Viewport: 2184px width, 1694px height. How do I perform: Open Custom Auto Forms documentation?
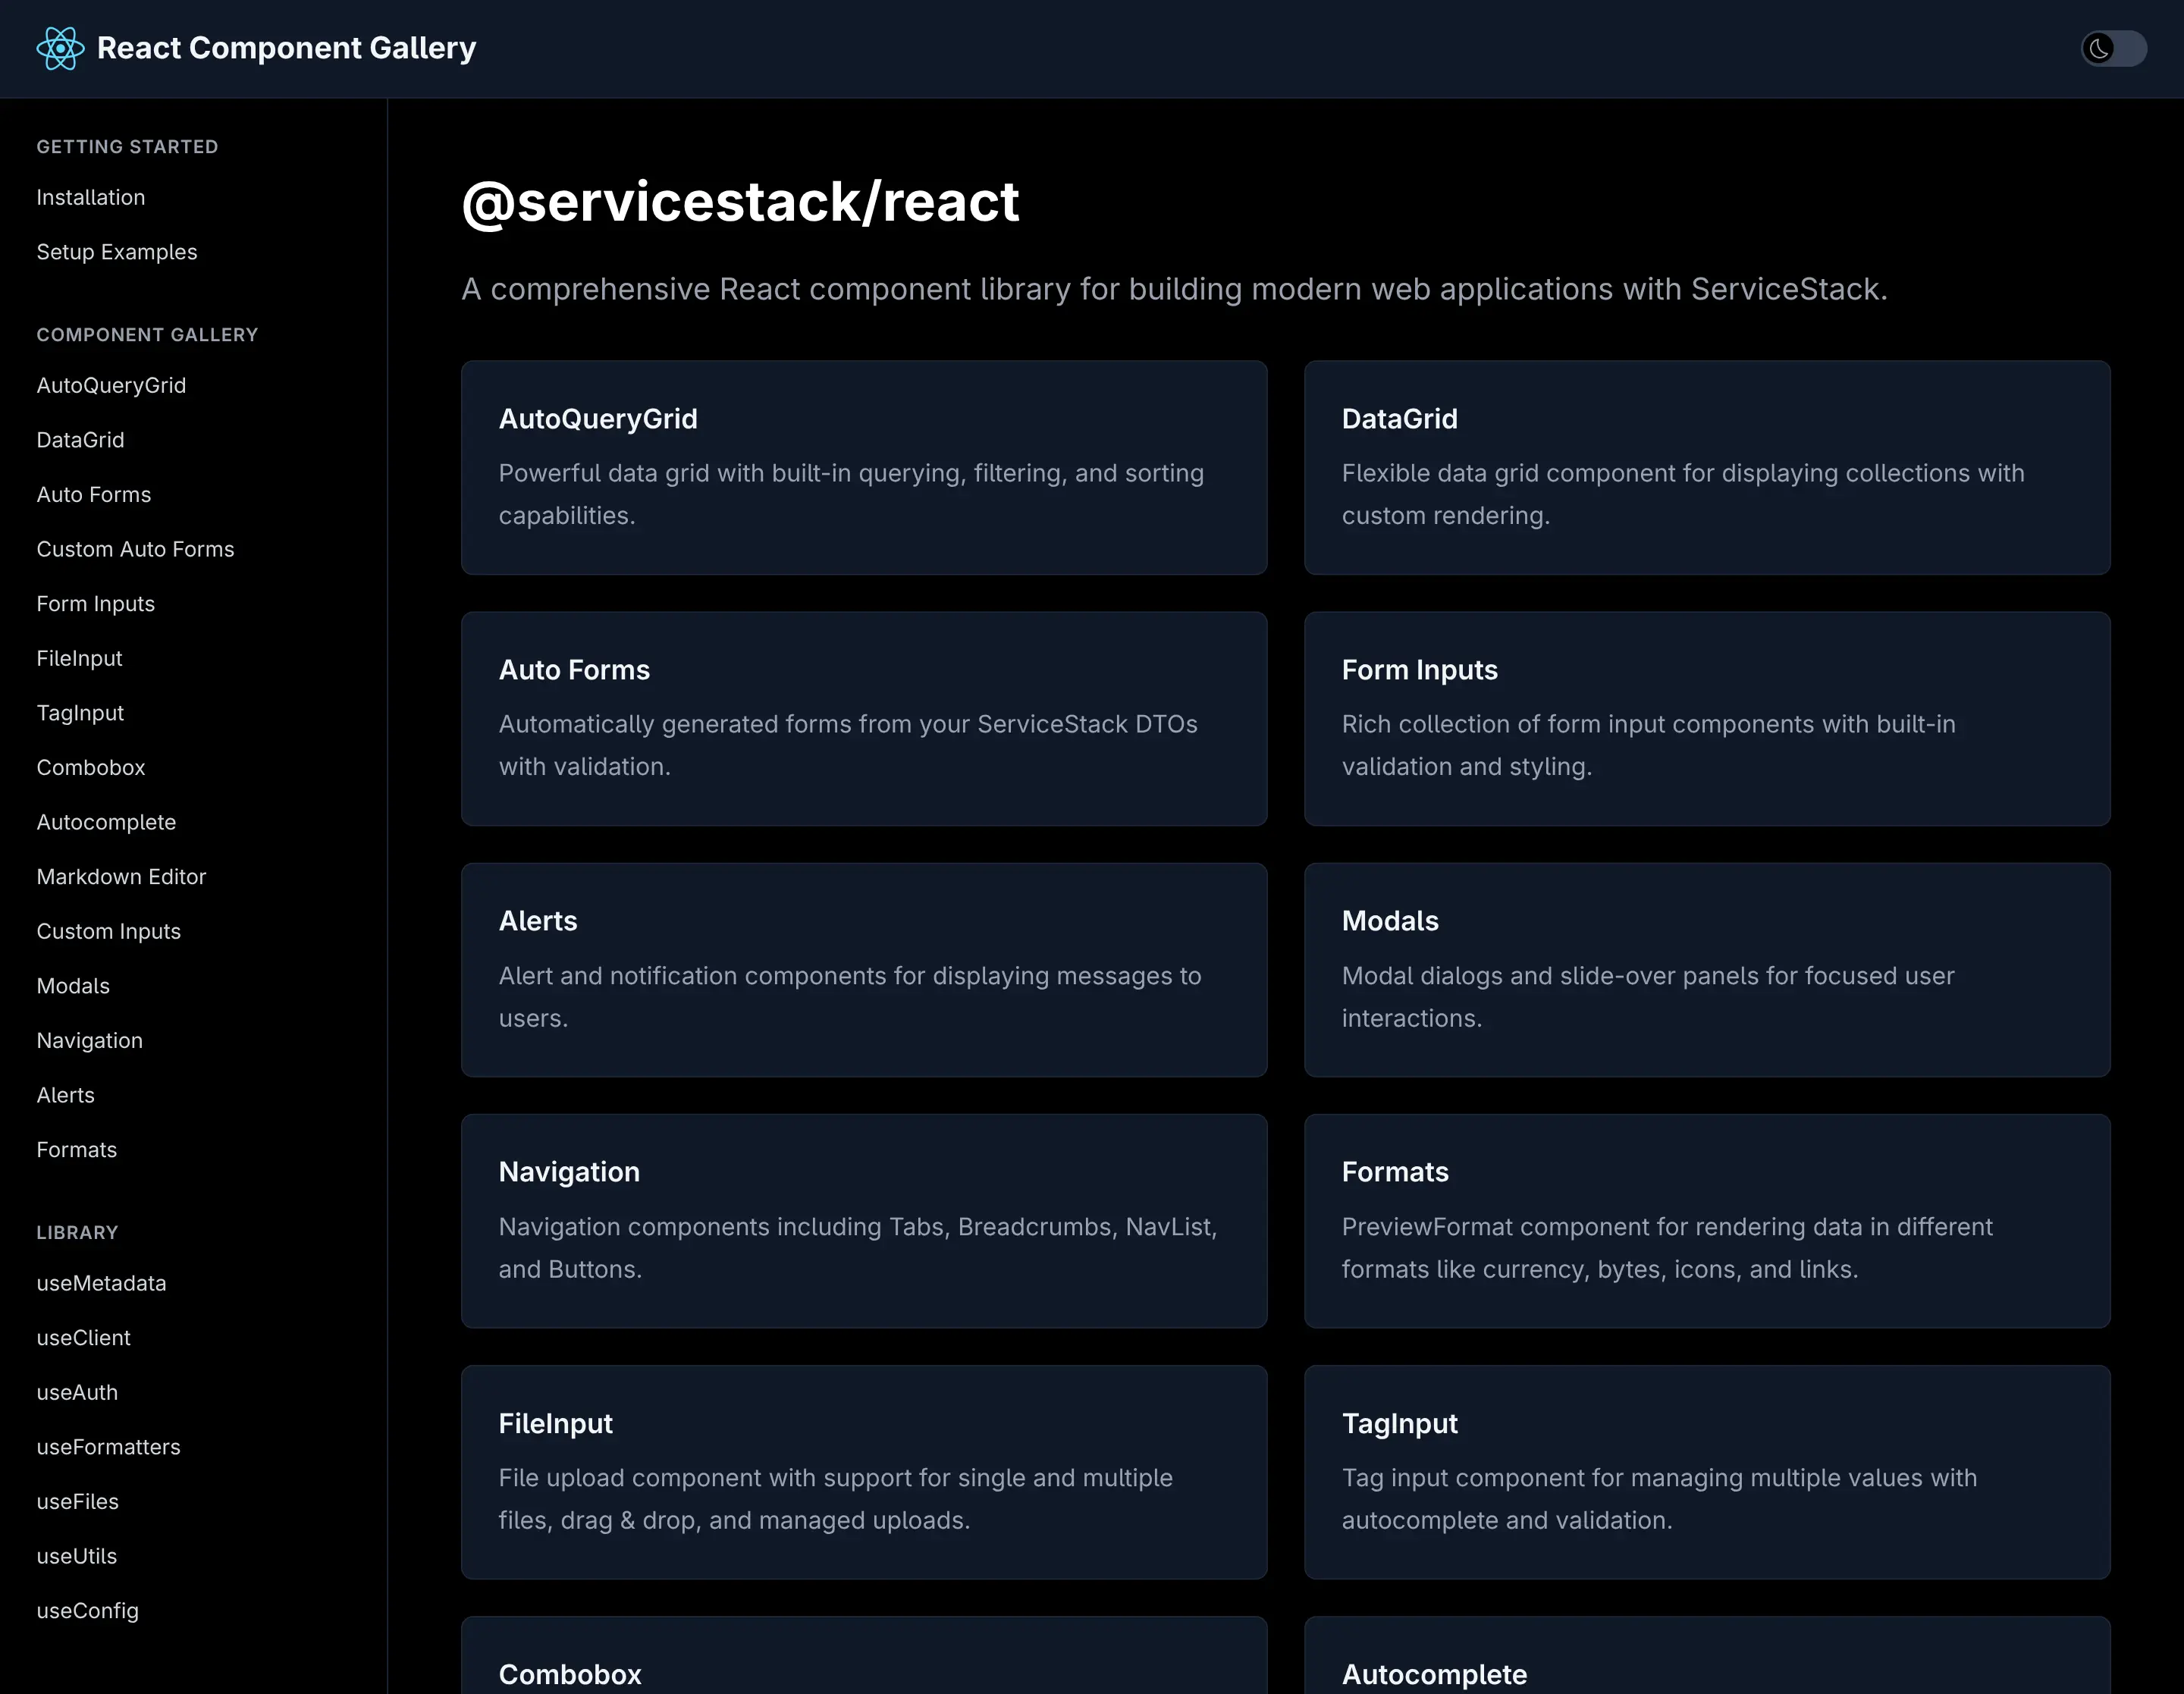(135, 548)
